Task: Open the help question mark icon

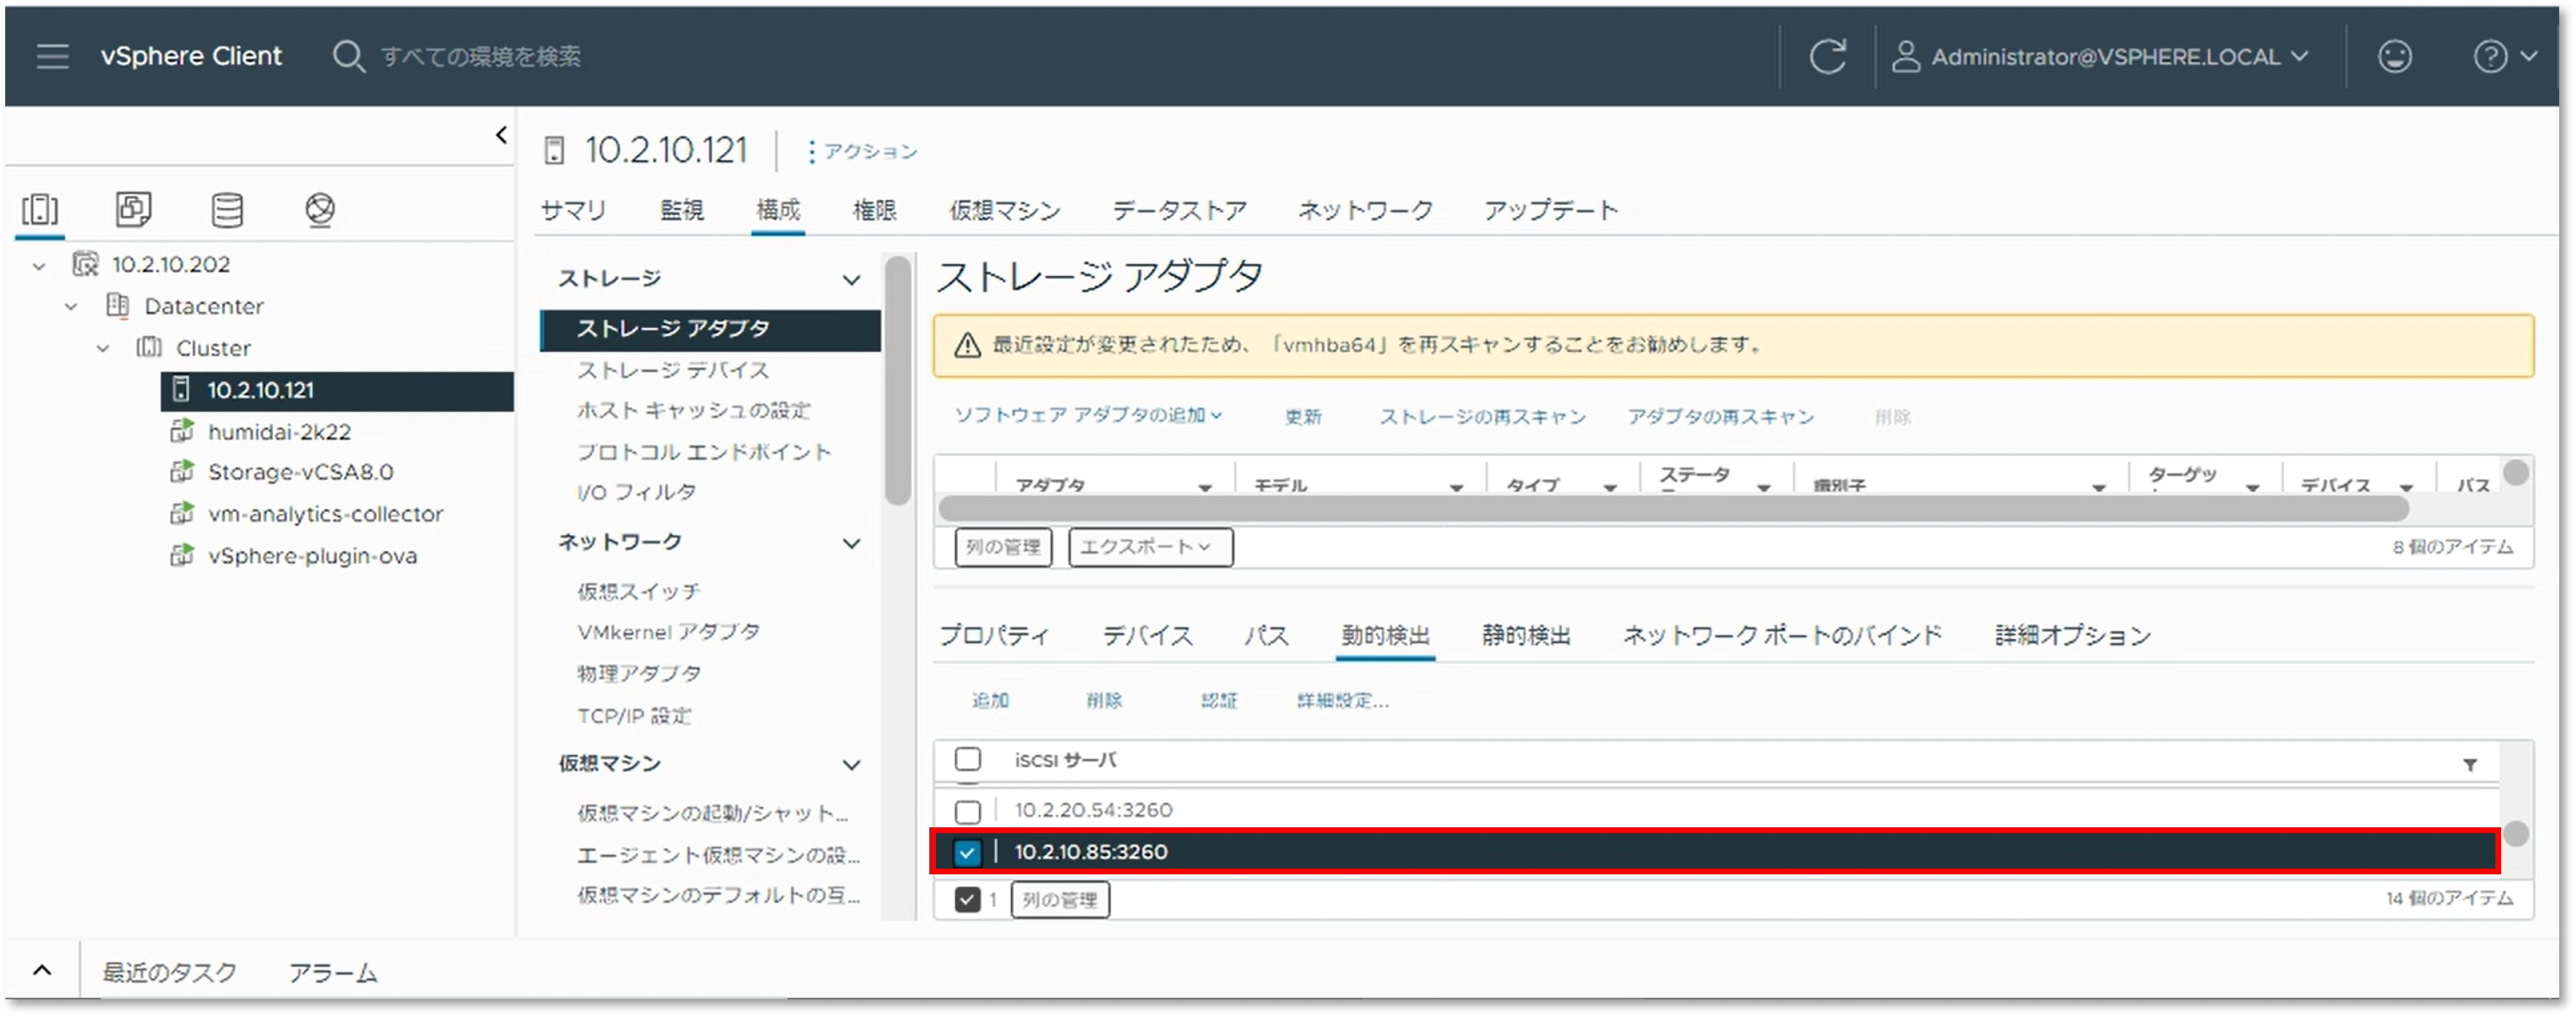Action: pyautogui.click(x=2489, y=56)
